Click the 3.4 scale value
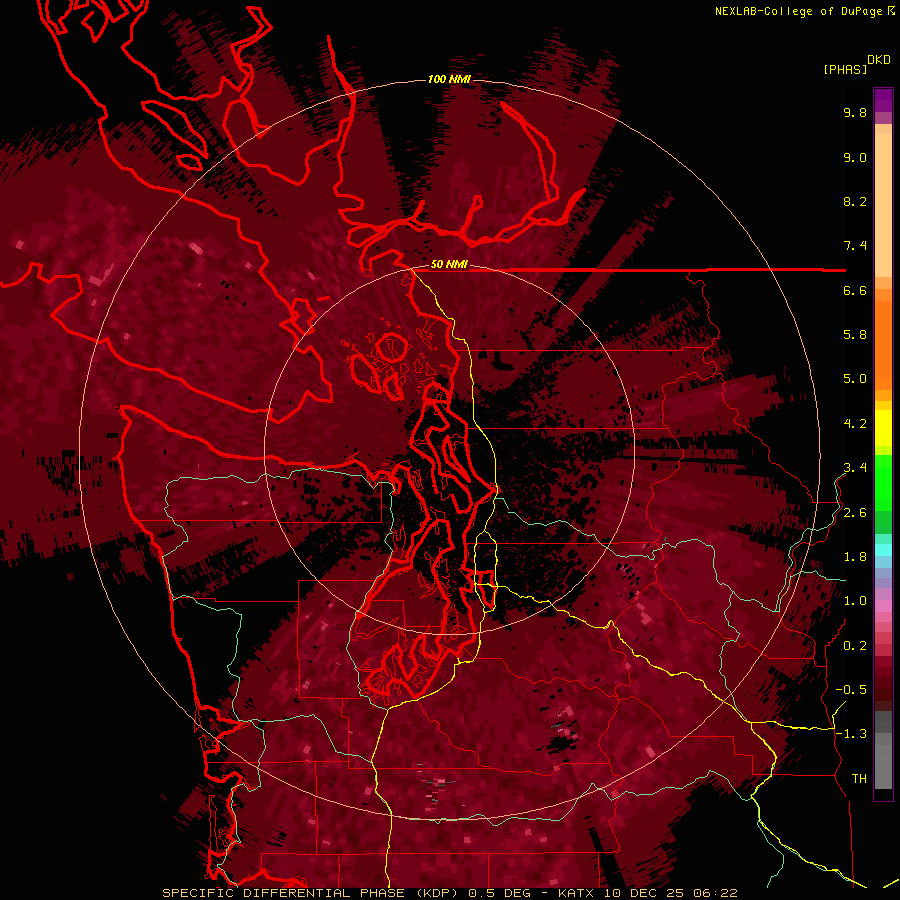 (x=855, y=468)
